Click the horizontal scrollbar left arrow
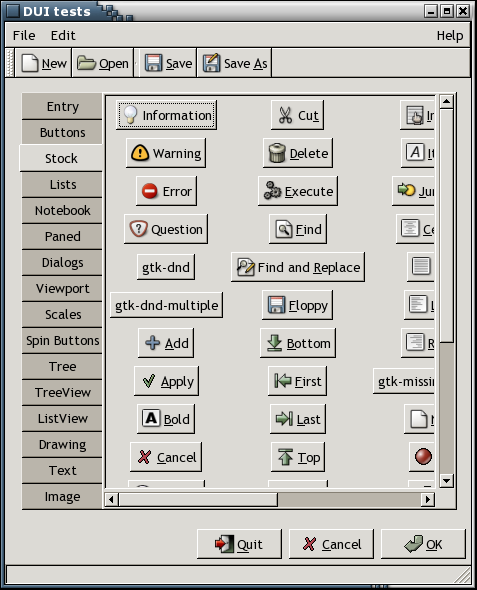Screen dimensions: 477x590 pyautogui.click(x=111, y=499)
